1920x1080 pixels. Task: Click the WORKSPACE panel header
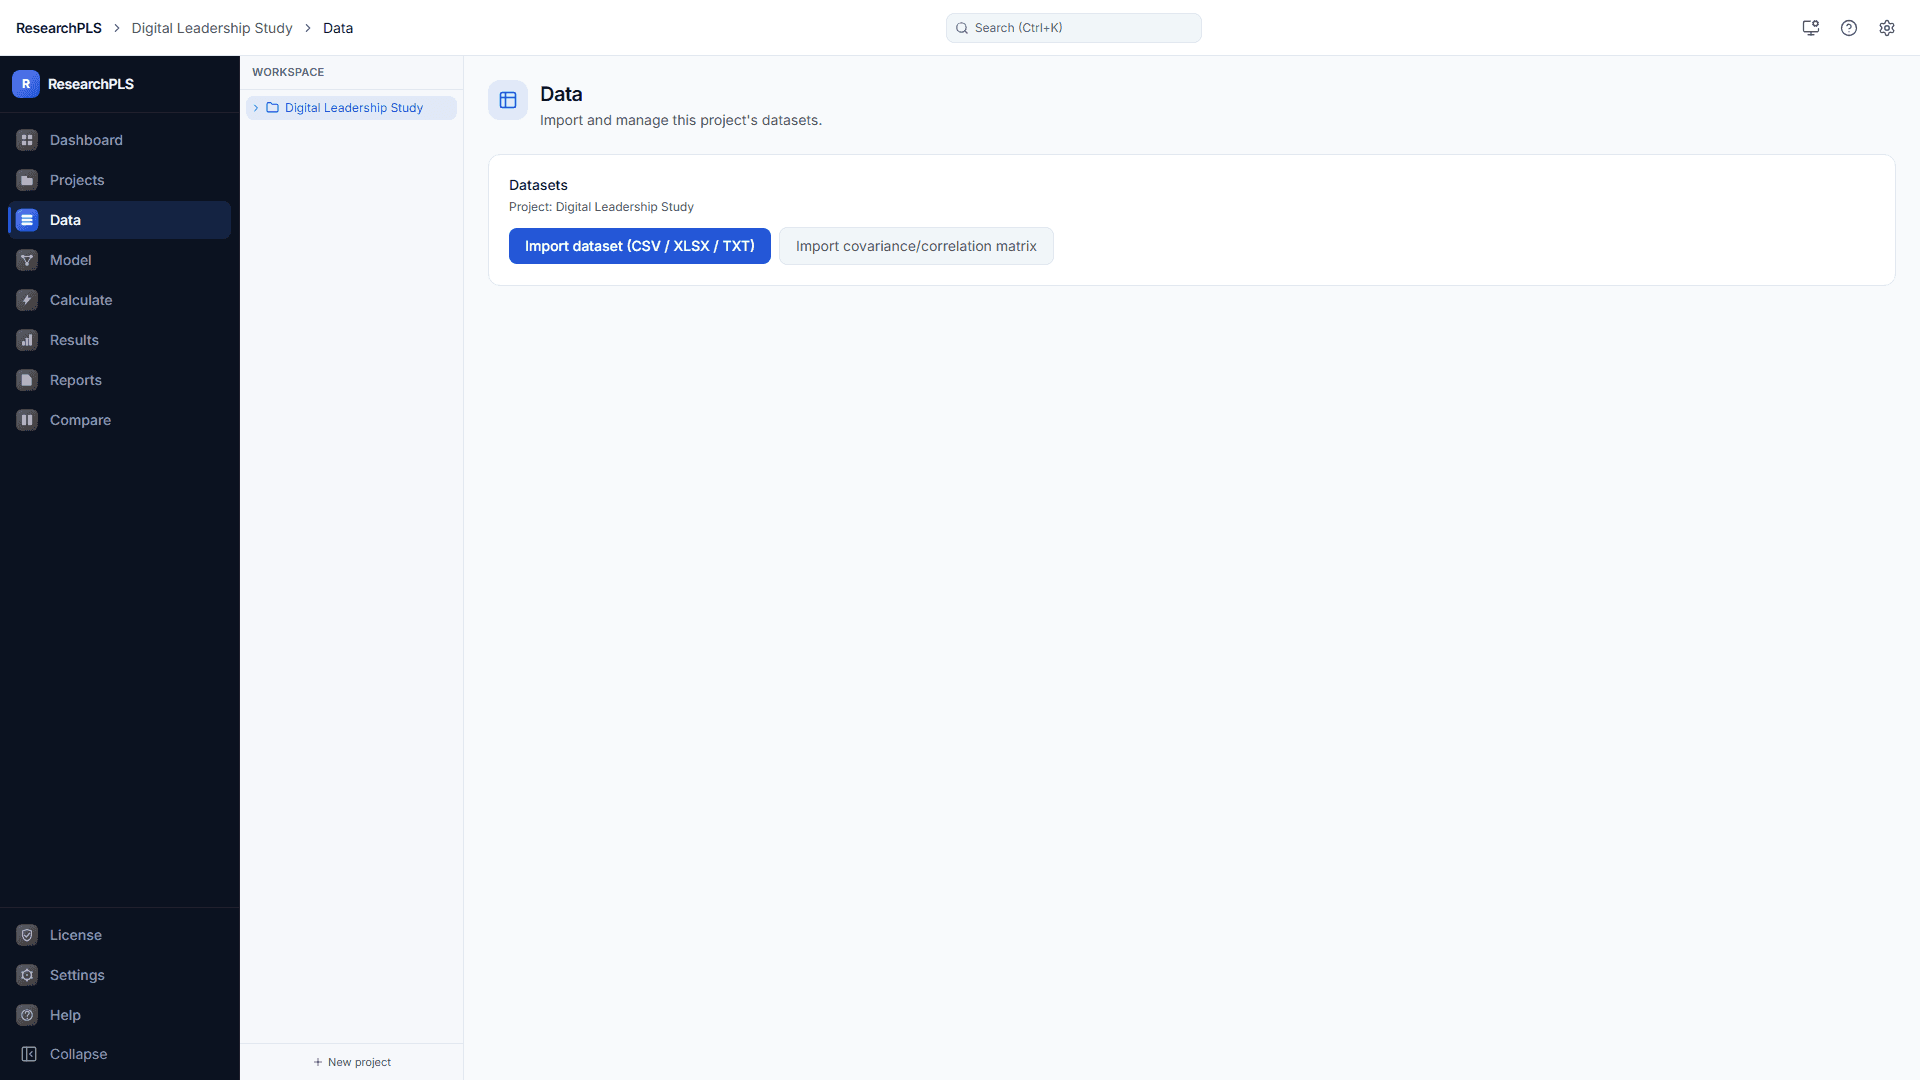coord(288,72)
